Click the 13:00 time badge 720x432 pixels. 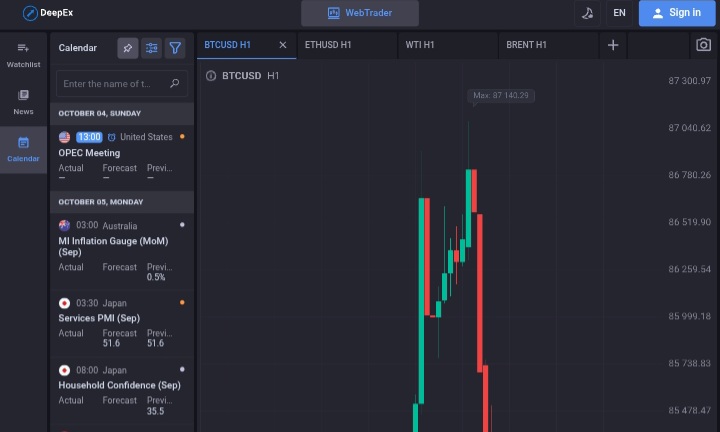[x=89, y=137]
